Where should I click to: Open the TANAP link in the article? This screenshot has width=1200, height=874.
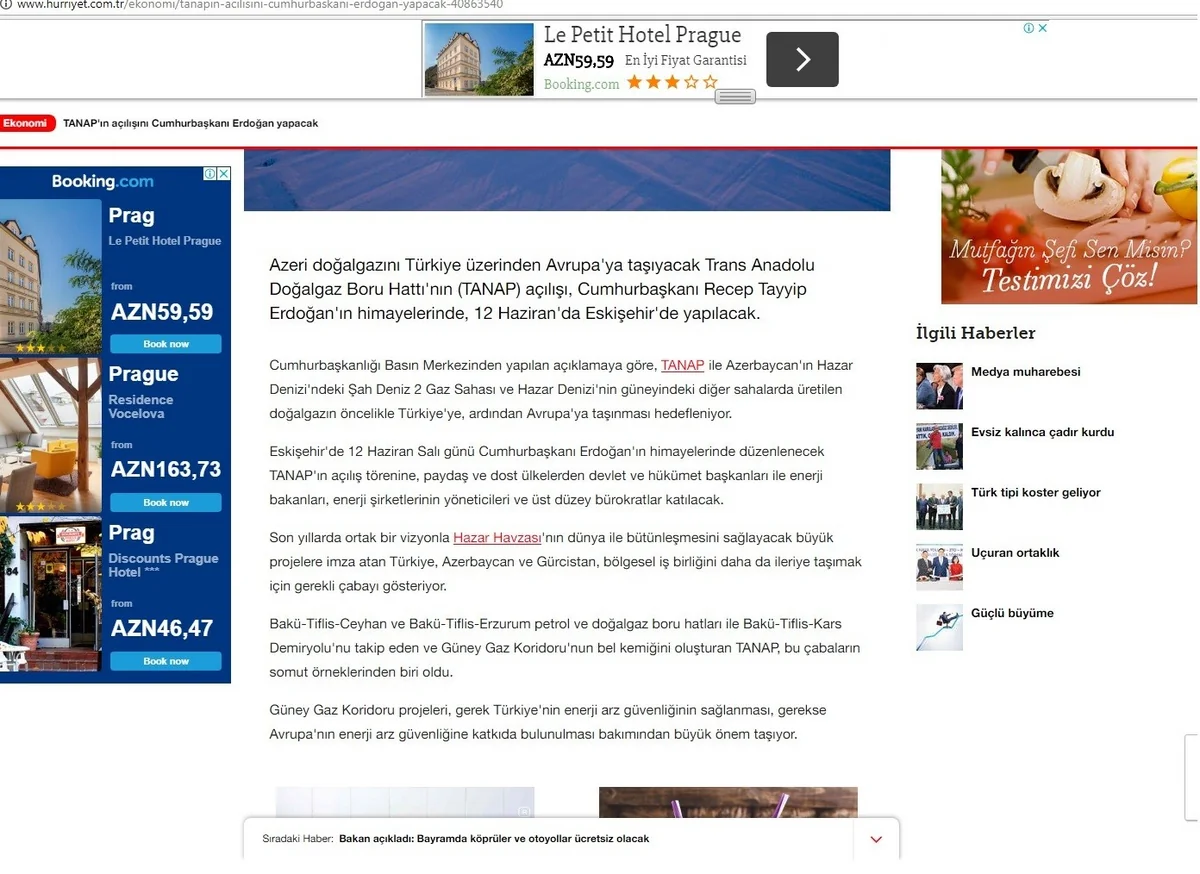point(682,366)
